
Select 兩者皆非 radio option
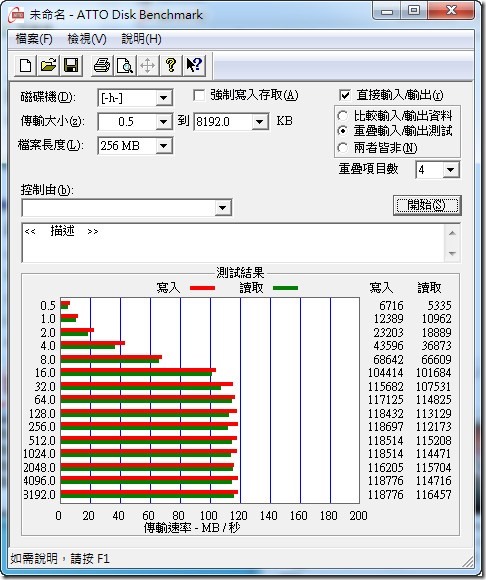(x=342, y=148)
